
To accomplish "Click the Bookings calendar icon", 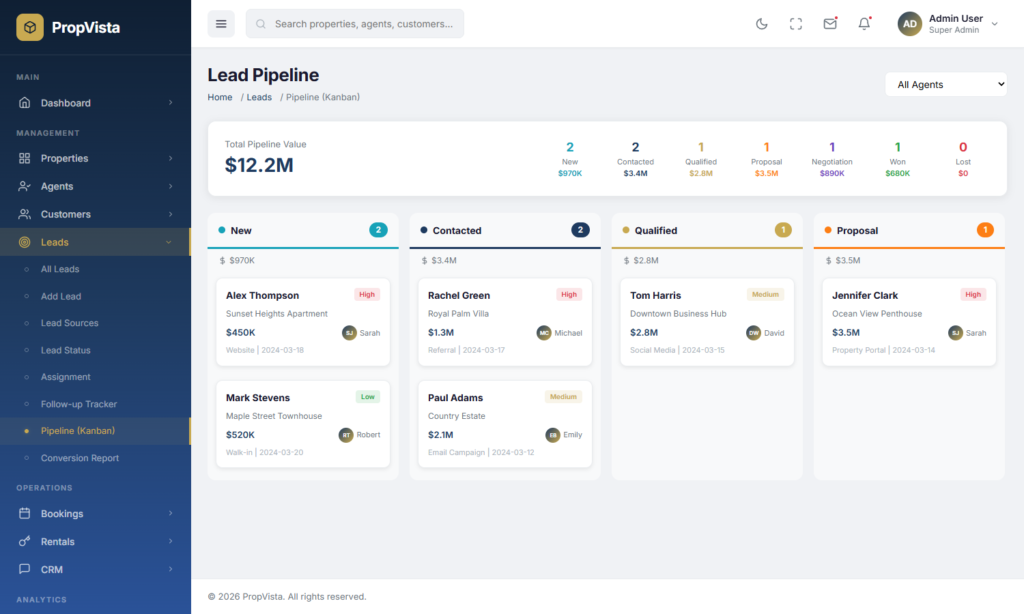I will pos(24,513).
